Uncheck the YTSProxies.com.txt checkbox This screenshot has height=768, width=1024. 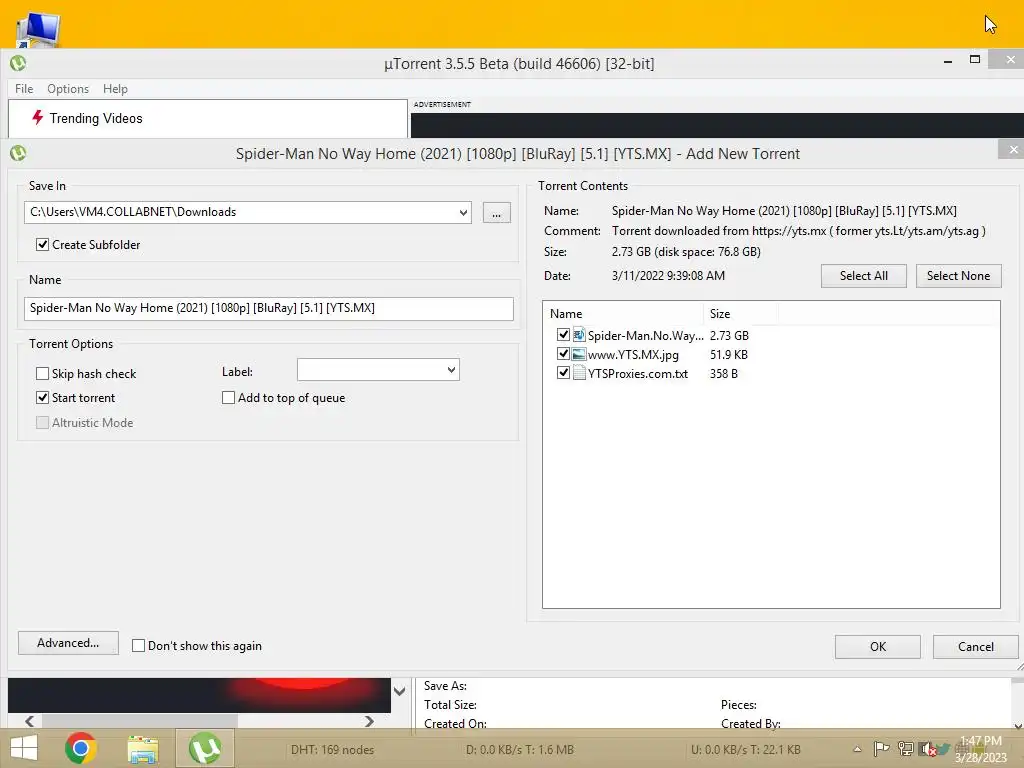pyautogui.click(x=563, y=373)
